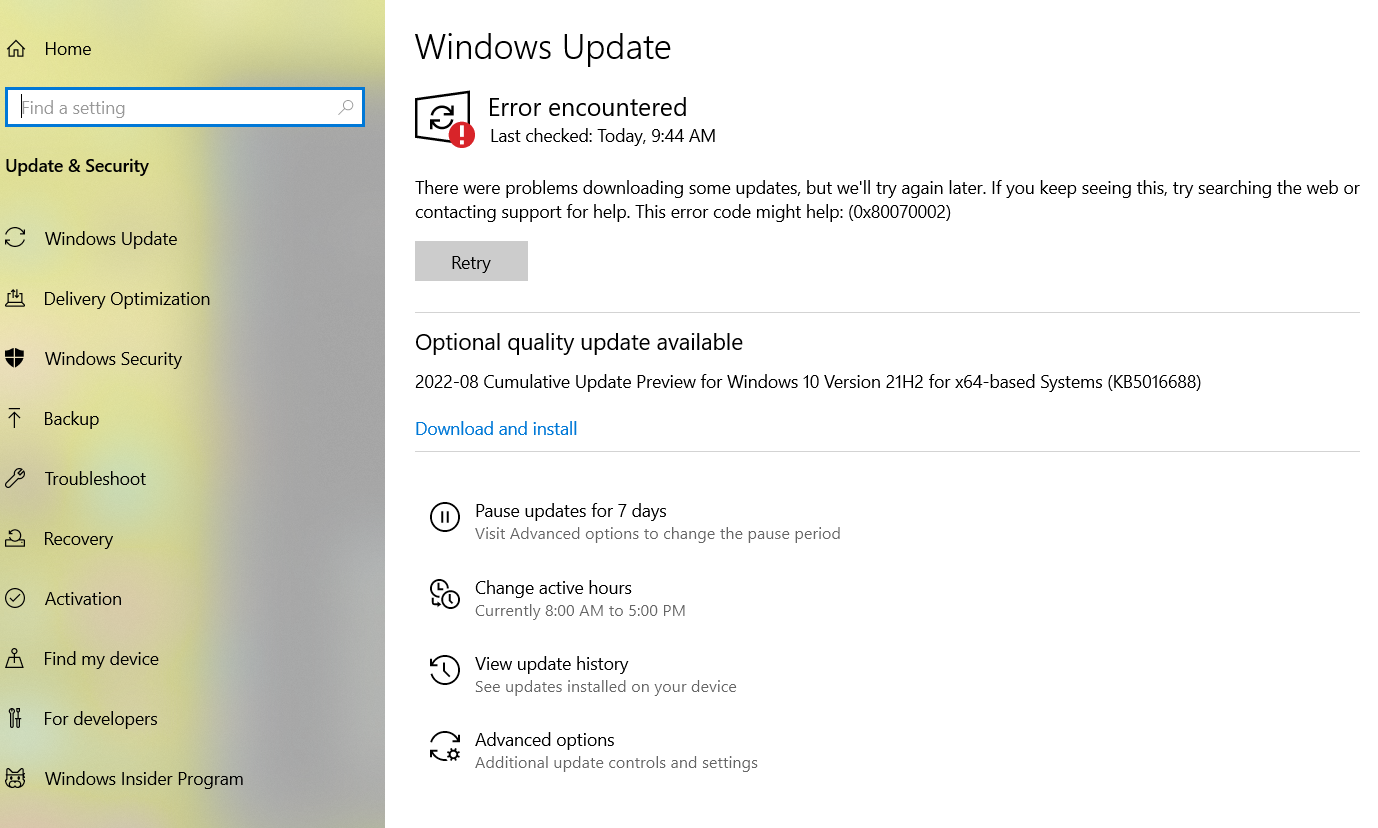Click Additional update controls and settings text

click(x=616, y=762)
